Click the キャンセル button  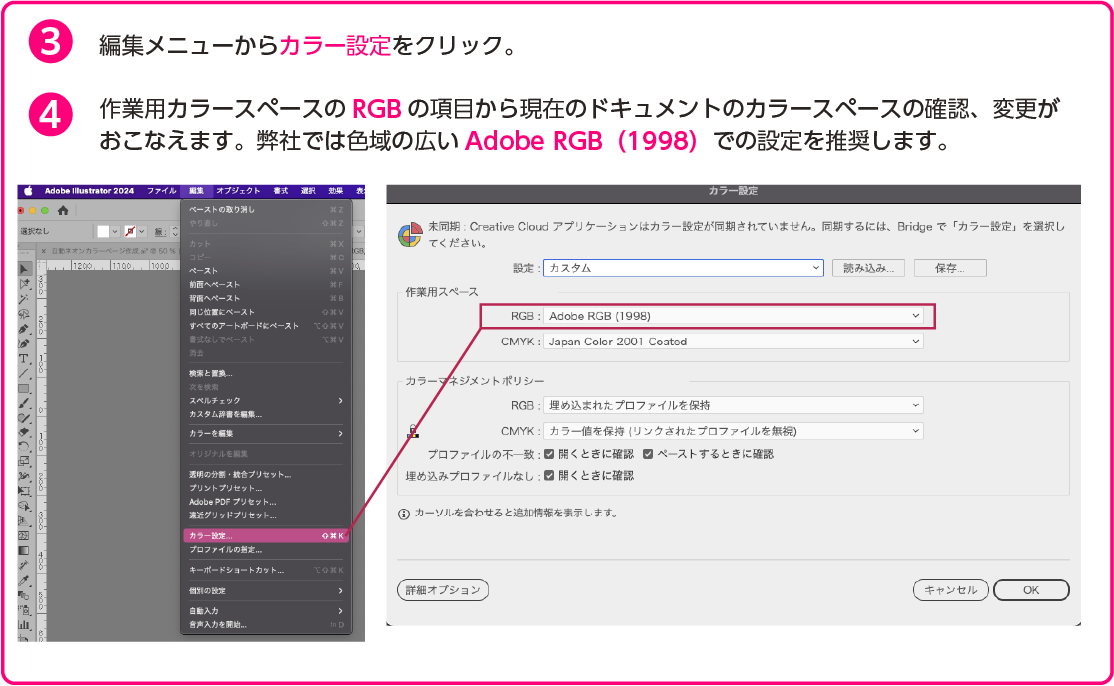951,590
